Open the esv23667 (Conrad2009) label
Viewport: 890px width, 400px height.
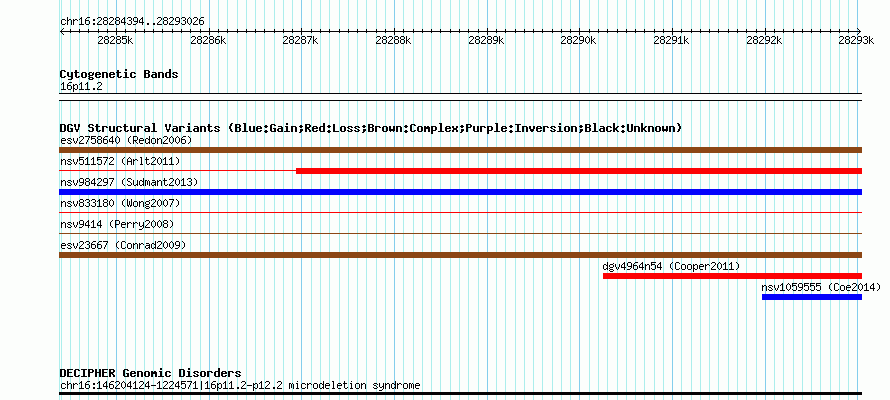pos(123,245)
